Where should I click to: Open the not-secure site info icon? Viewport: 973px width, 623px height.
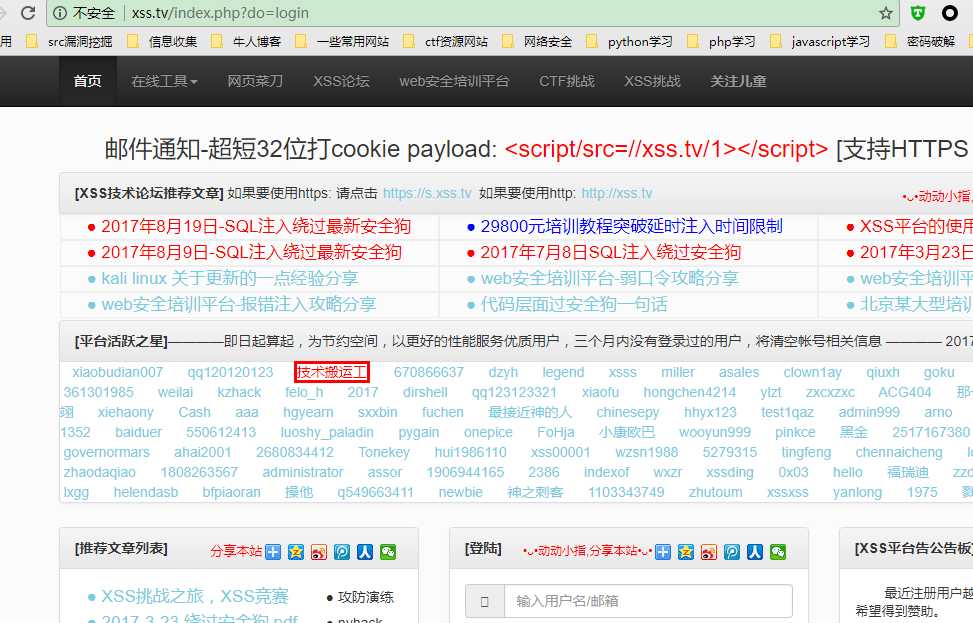(60, 13)
